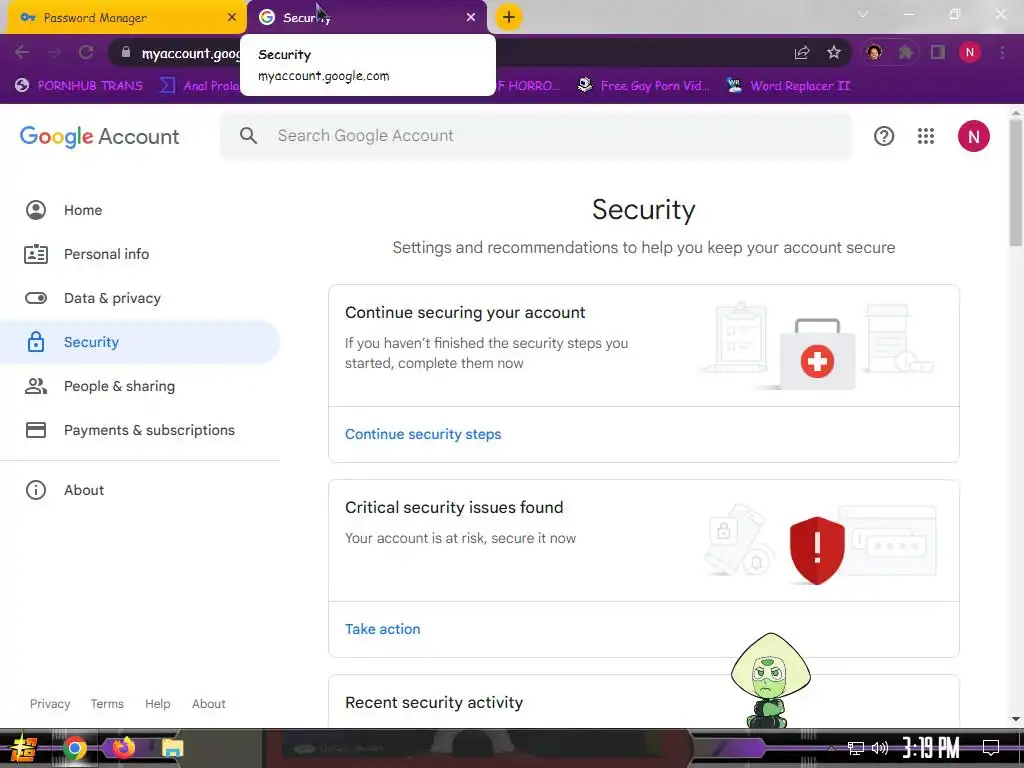Click the Critical security issues found heading
Screen dimensions: 1024x768
454,507
